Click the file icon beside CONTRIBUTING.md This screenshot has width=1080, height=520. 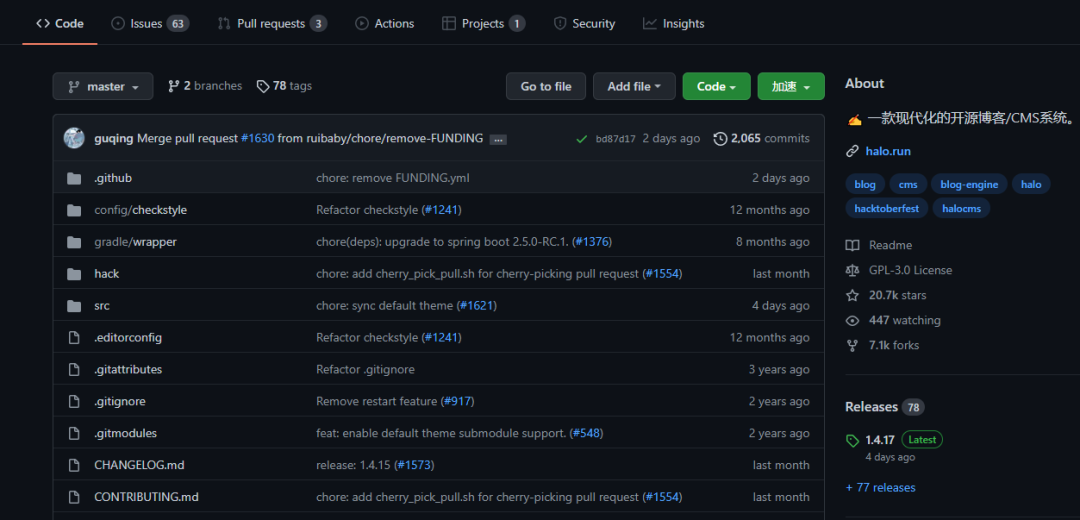[74, 497]
